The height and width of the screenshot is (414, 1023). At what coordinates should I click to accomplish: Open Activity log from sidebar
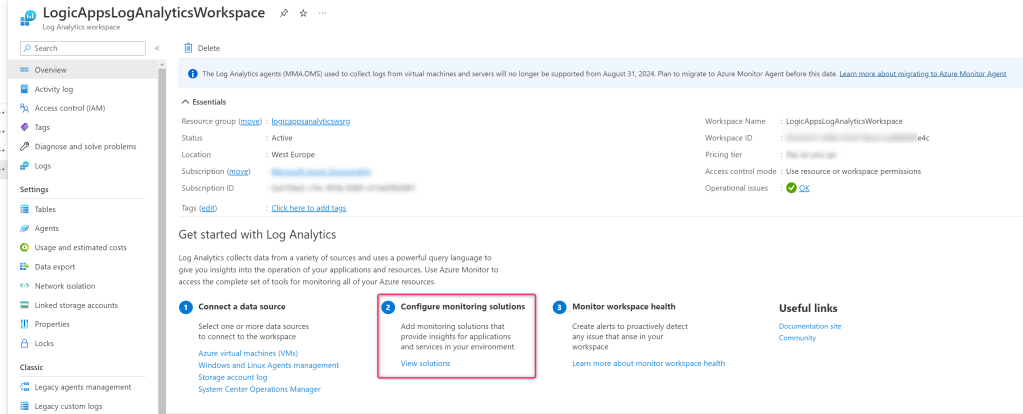coord(53,89)
